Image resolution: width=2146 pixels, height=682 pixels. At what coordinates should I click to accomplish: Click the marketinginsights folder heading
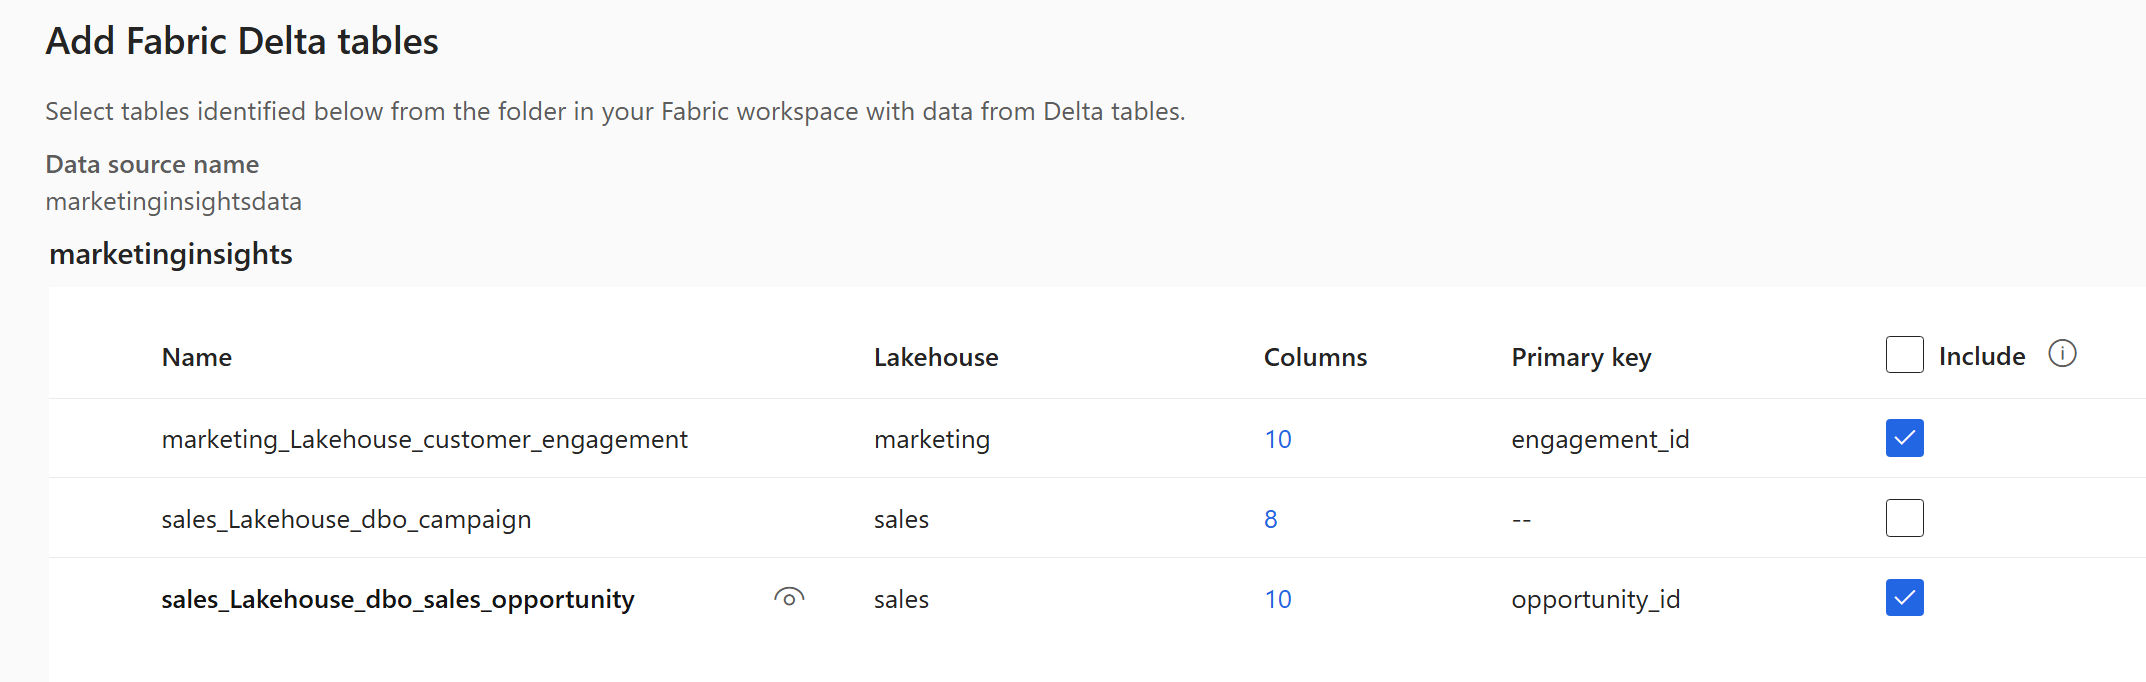click(171, 254)
